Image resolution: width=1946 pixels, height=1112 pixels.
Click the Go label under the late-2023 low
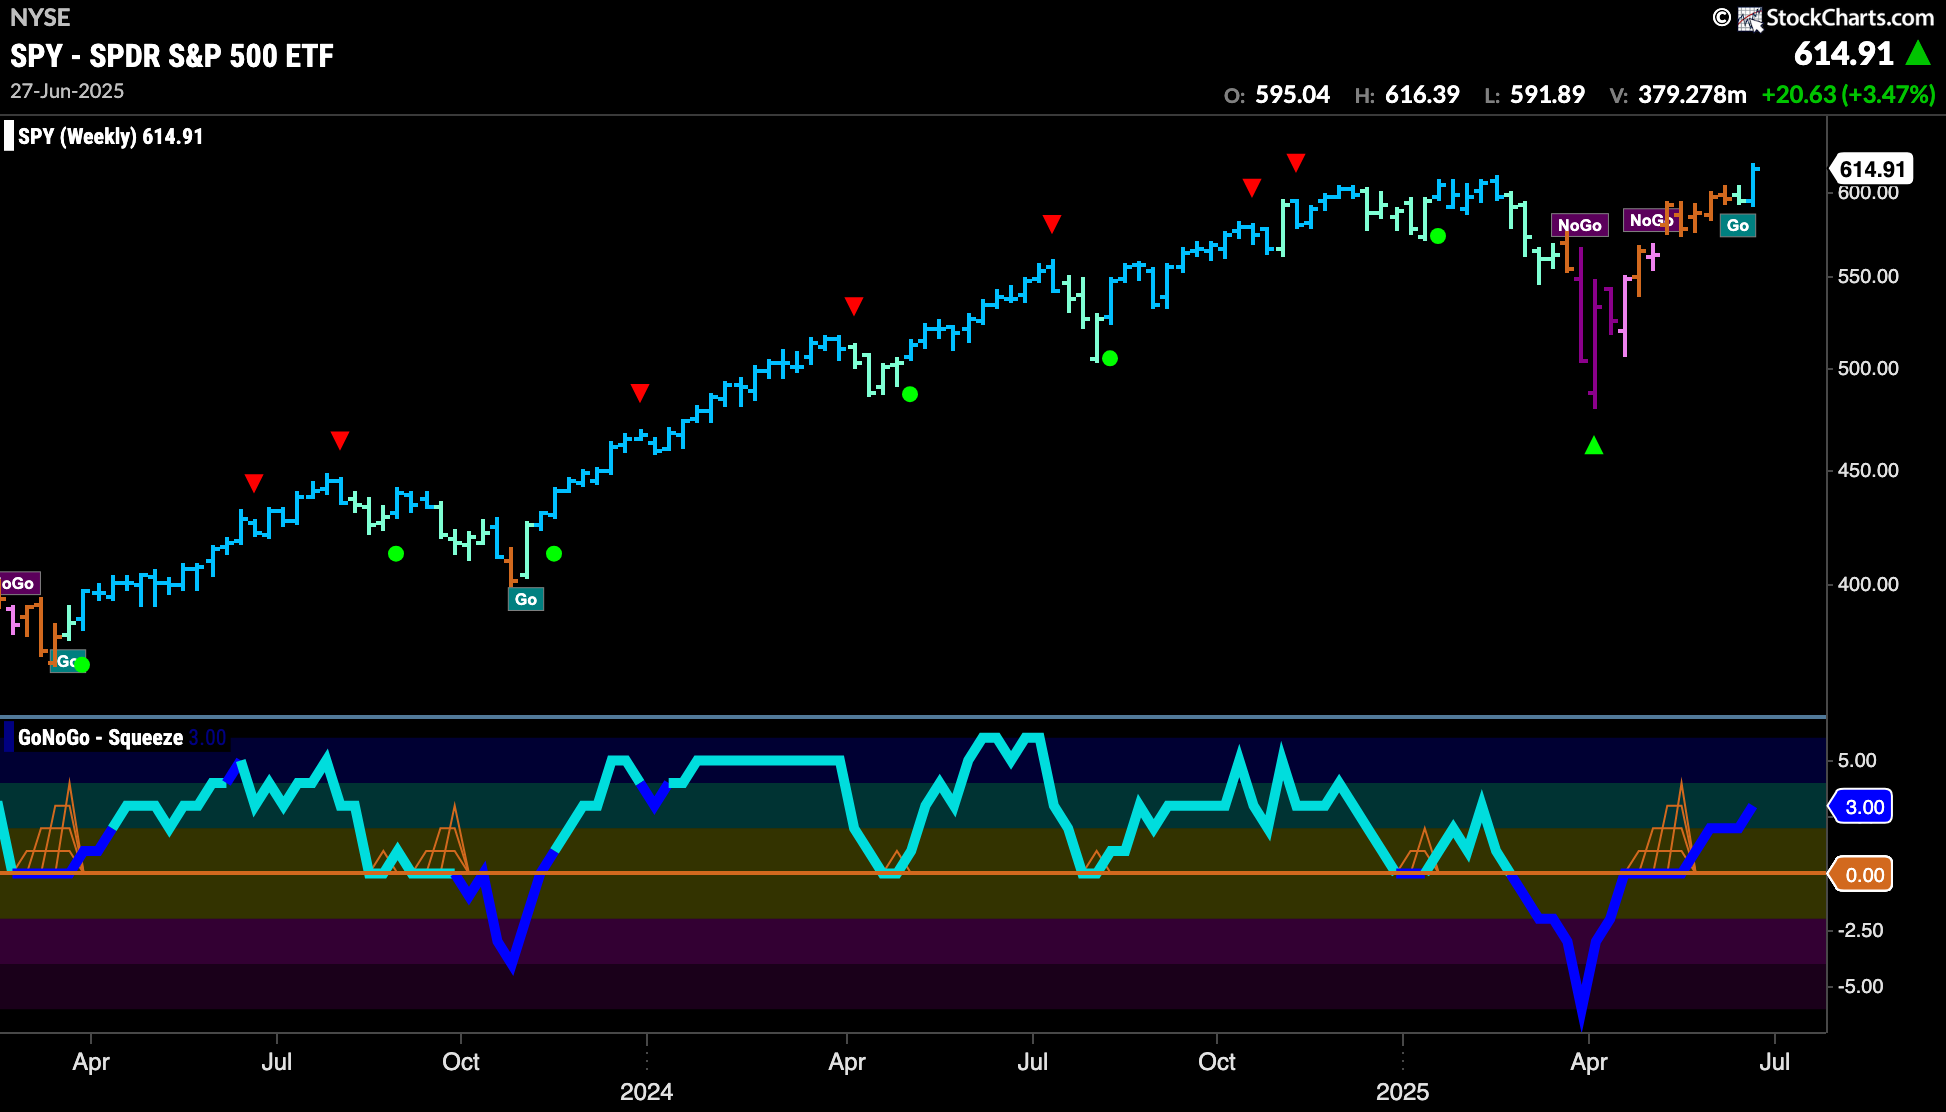pyautogui.click(x=526, y=599)
